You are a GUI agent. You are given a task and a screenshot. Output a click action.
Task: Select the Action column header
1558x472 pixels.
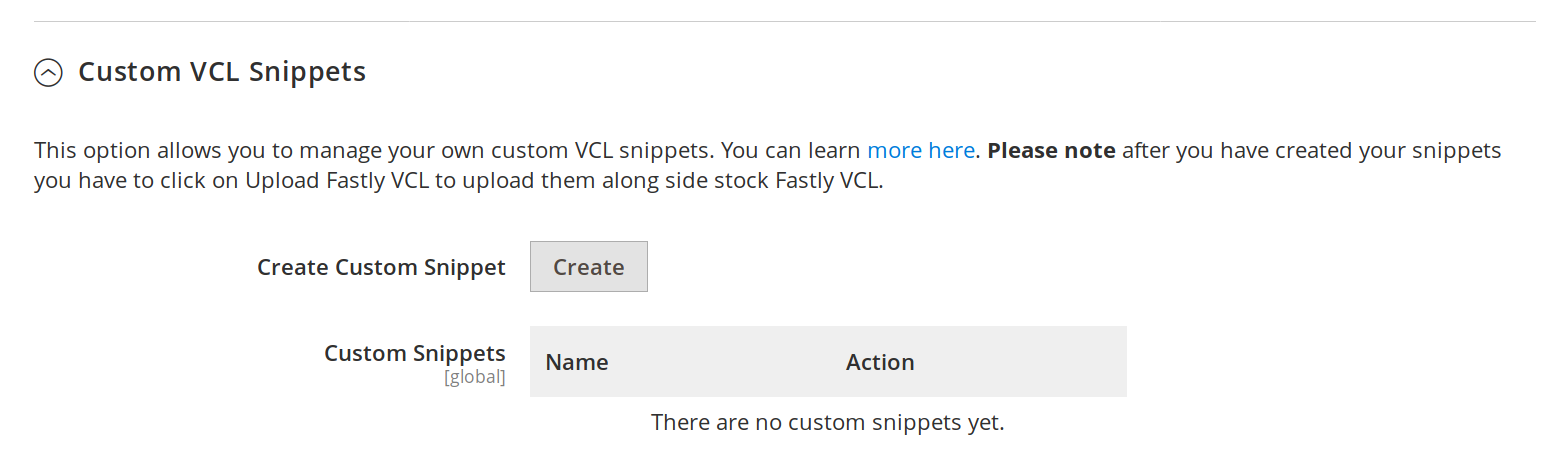pos(880,362)
